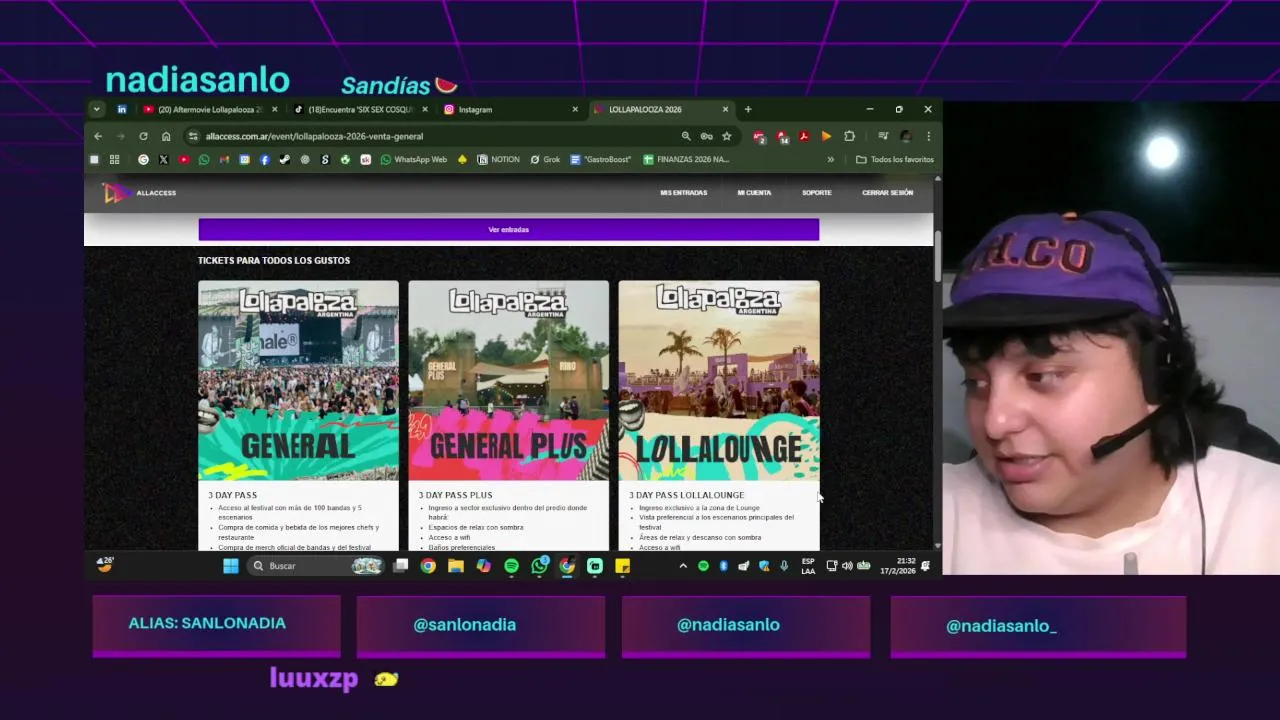The height and width of the screenshot is (720, 1280).
Task: Open the Grok bookmark
Action: 545,159
